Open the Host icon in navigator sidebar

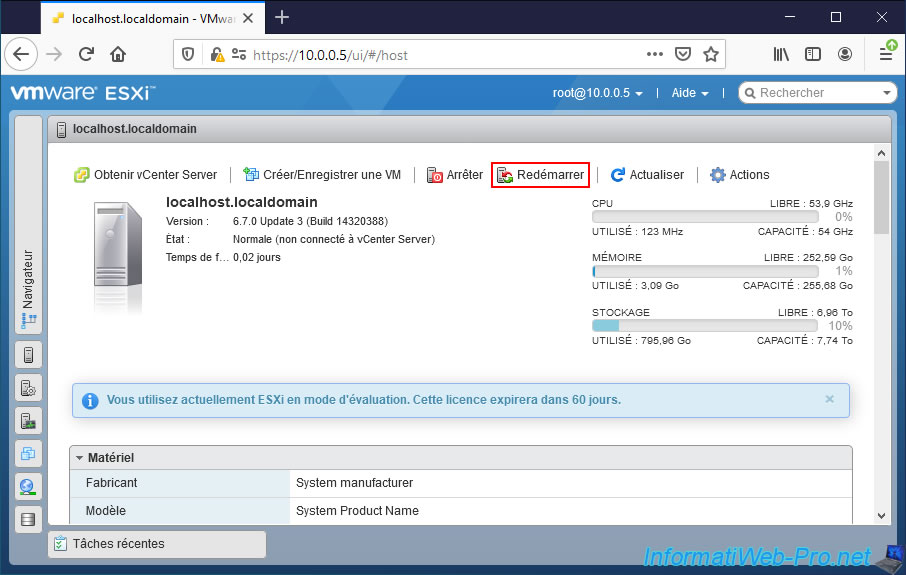[x=28, y=354]
